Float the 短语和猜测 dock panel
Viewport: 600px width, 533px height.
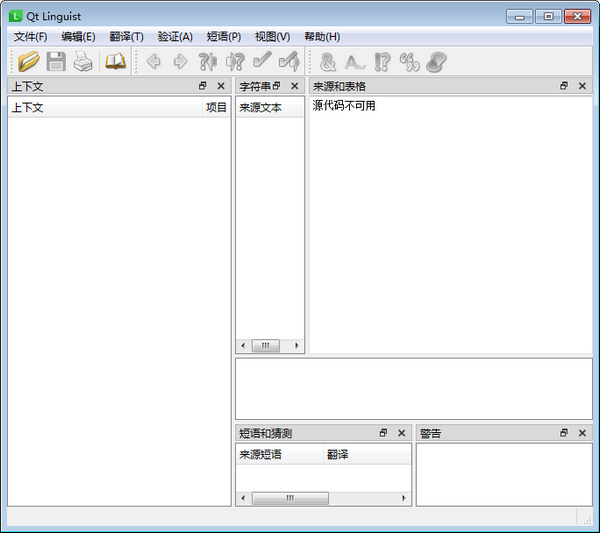[383, 433]
